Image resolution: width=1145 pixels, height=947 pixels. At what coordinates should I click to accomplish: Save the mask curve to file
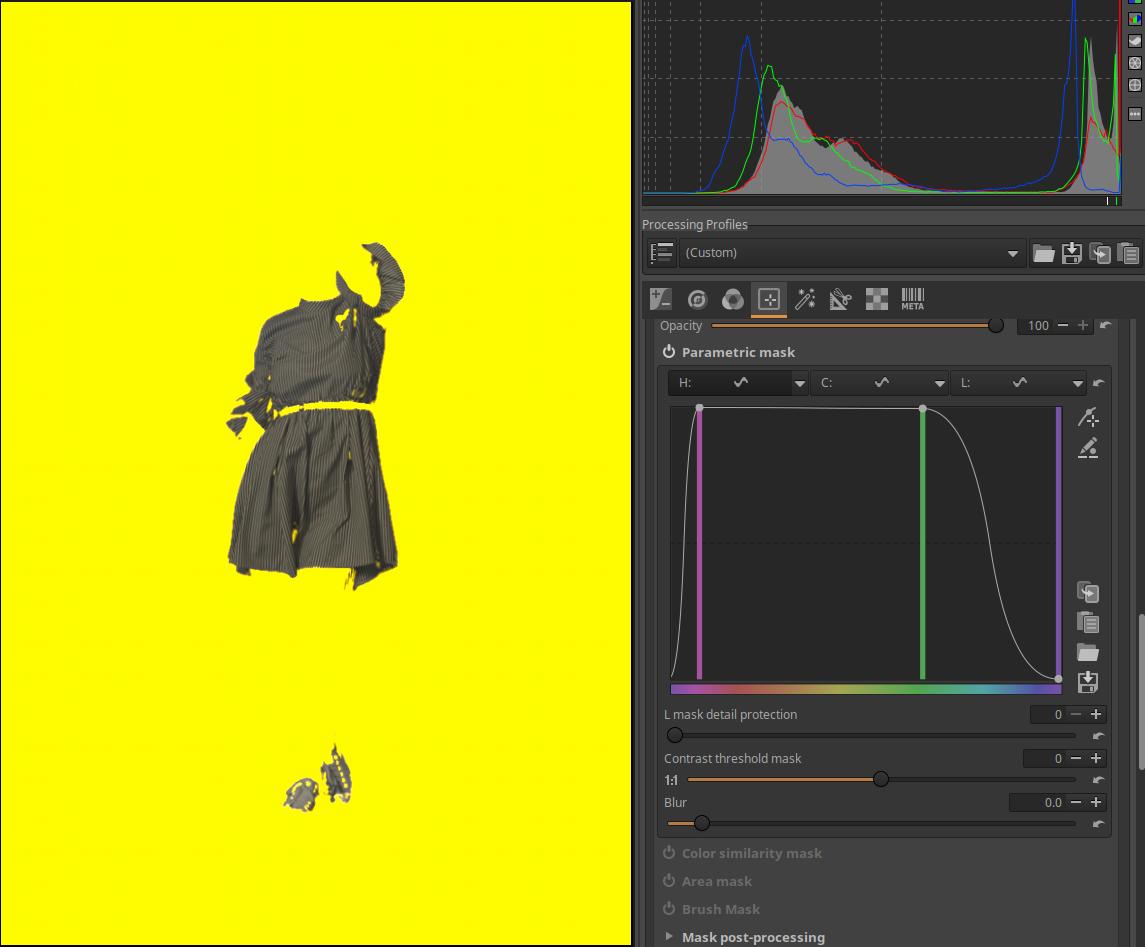point(1087,682)
